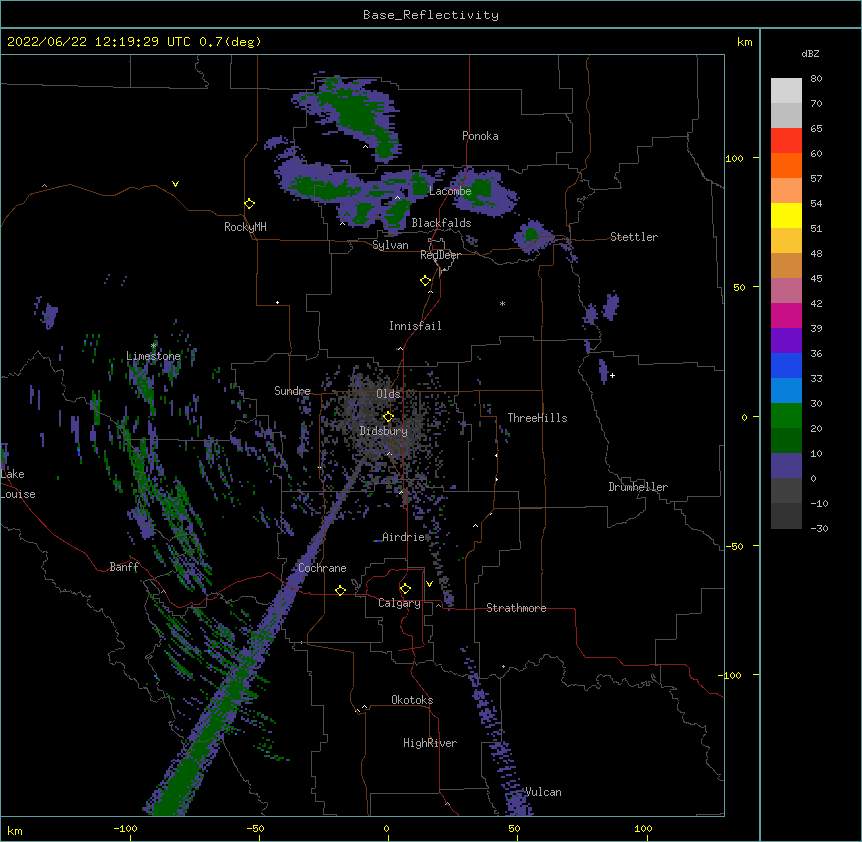Click the yellow marker west of Calgary near Cochrane
862x842 pixels.
tap(340, 590)
